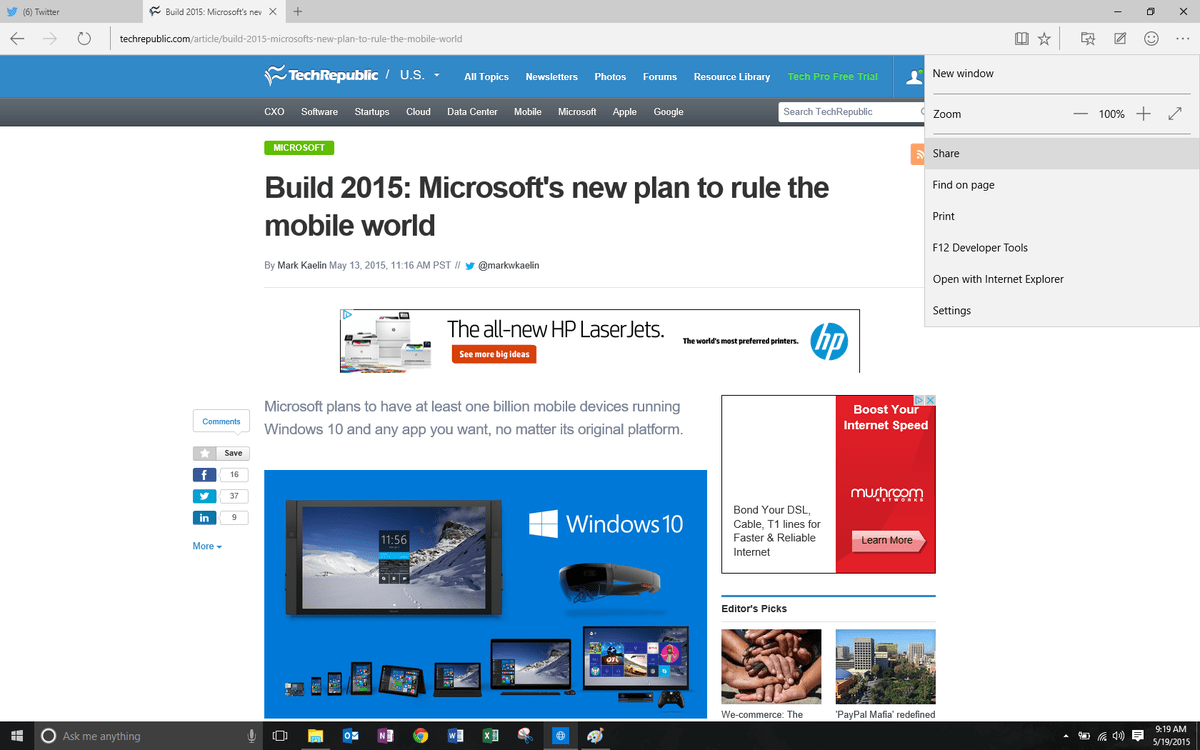Expand More sharing options in sidebar

coord(206,546)
